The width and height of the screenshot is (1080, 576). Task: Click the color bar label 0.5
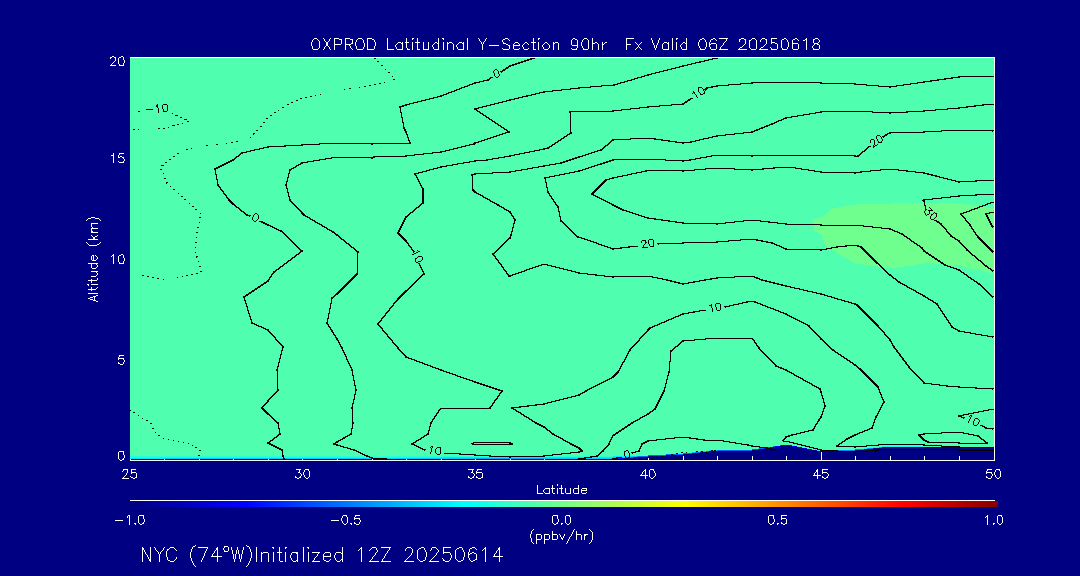[778, 520]
